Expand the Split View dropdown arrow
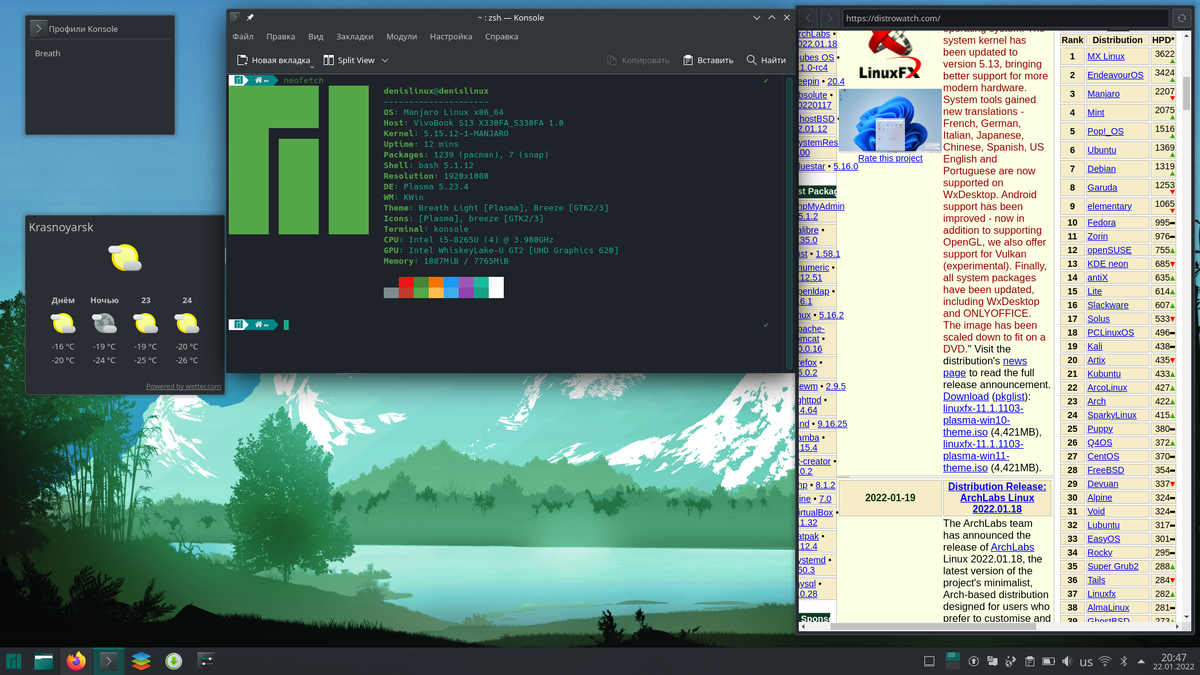Image resolution: width=1200 pixels, height=675 pixels. [384, 60]
